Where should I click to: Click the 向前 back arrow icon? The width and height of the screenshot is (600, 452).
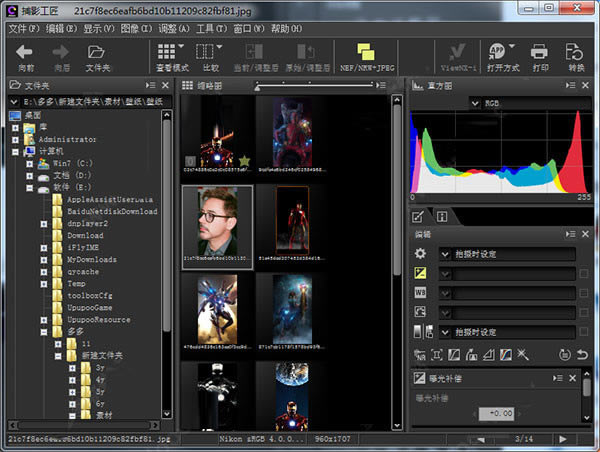point(25,52)
